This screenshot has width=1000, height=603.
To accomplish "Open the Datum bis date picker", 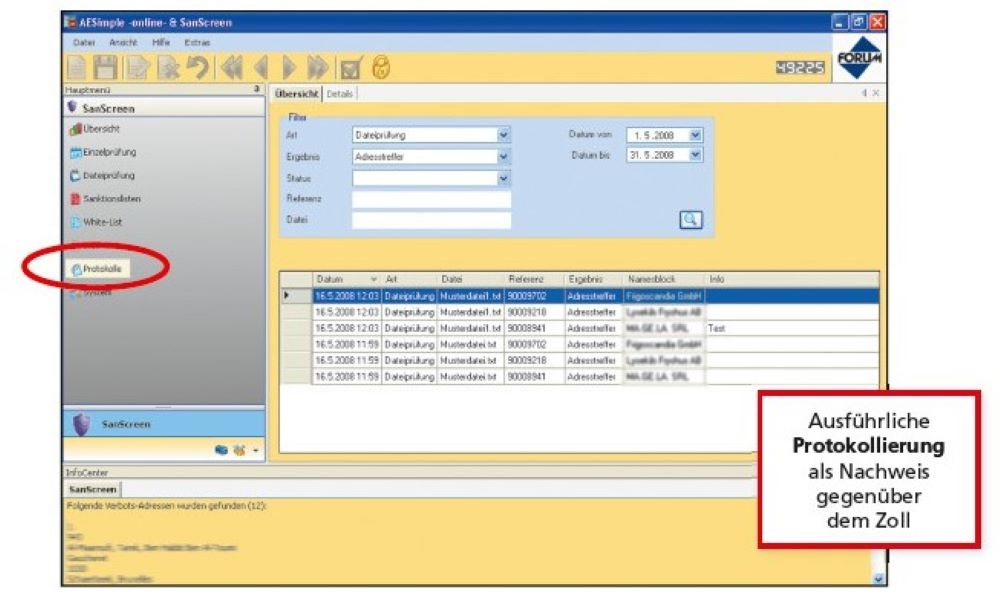I will (x=696, y=155).
